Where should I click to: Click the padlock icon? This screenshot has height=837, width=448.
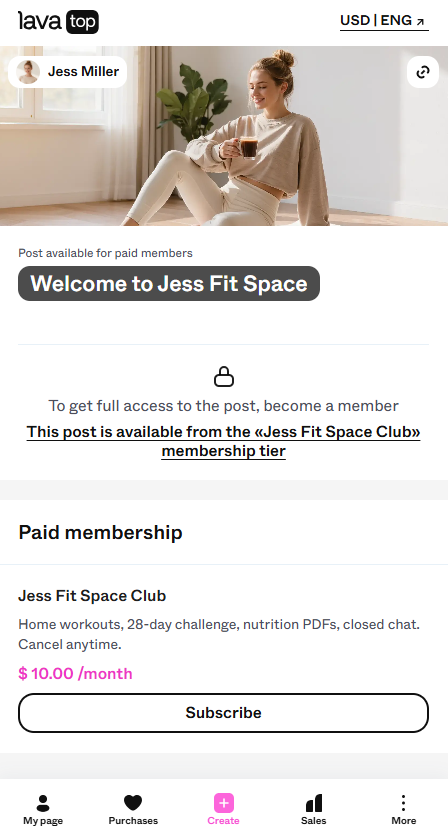[224, 376]
